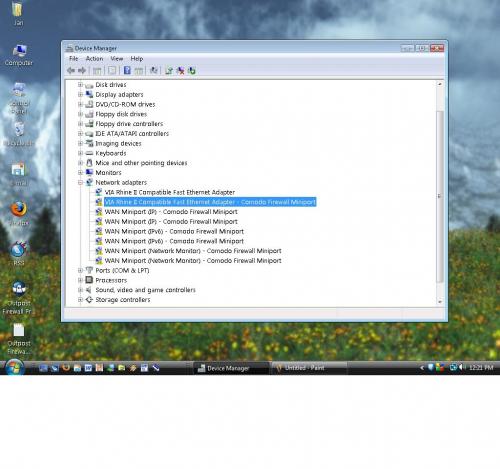This screenshot has width=500, height=469.
Task: Expand the Disk drives node
Action: (80, 85)
